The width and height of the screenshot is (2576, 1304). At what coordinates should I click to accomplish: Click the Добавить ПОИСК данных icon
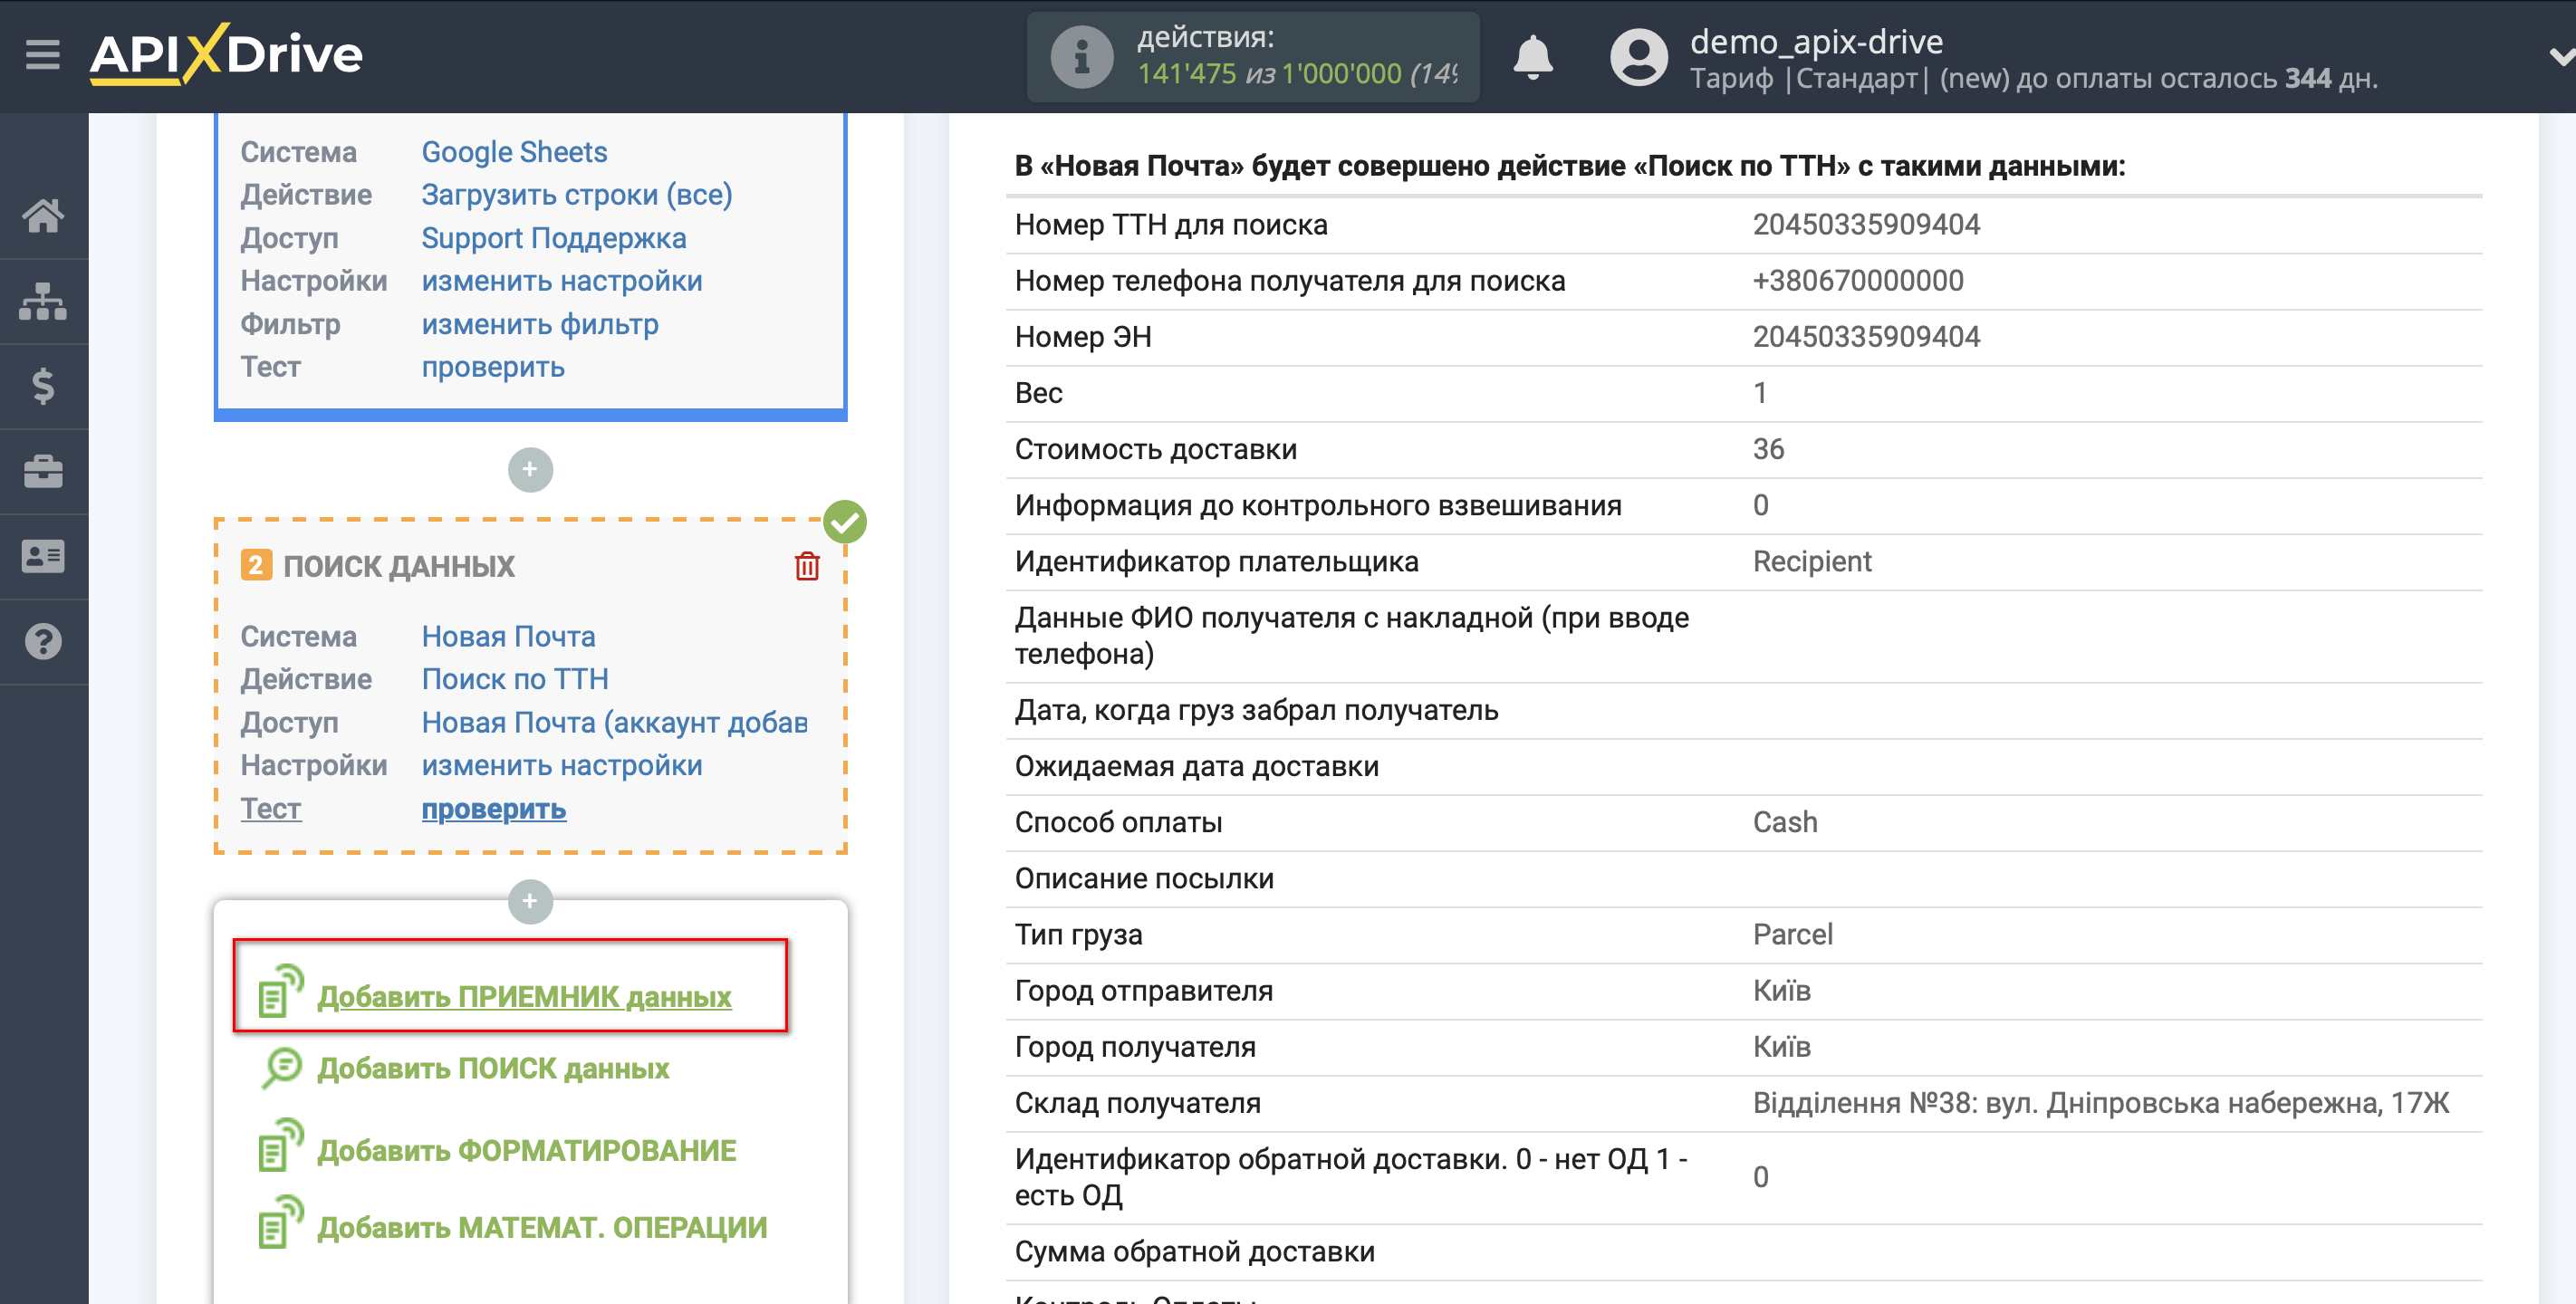[x=281, y=1067]
